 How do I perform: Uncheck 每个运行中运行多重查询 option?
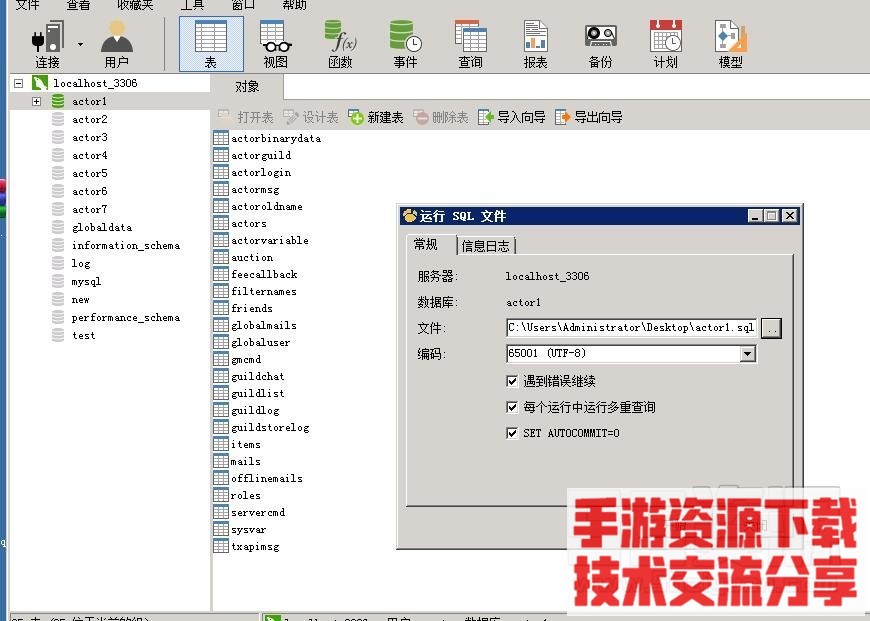point(513,407)
